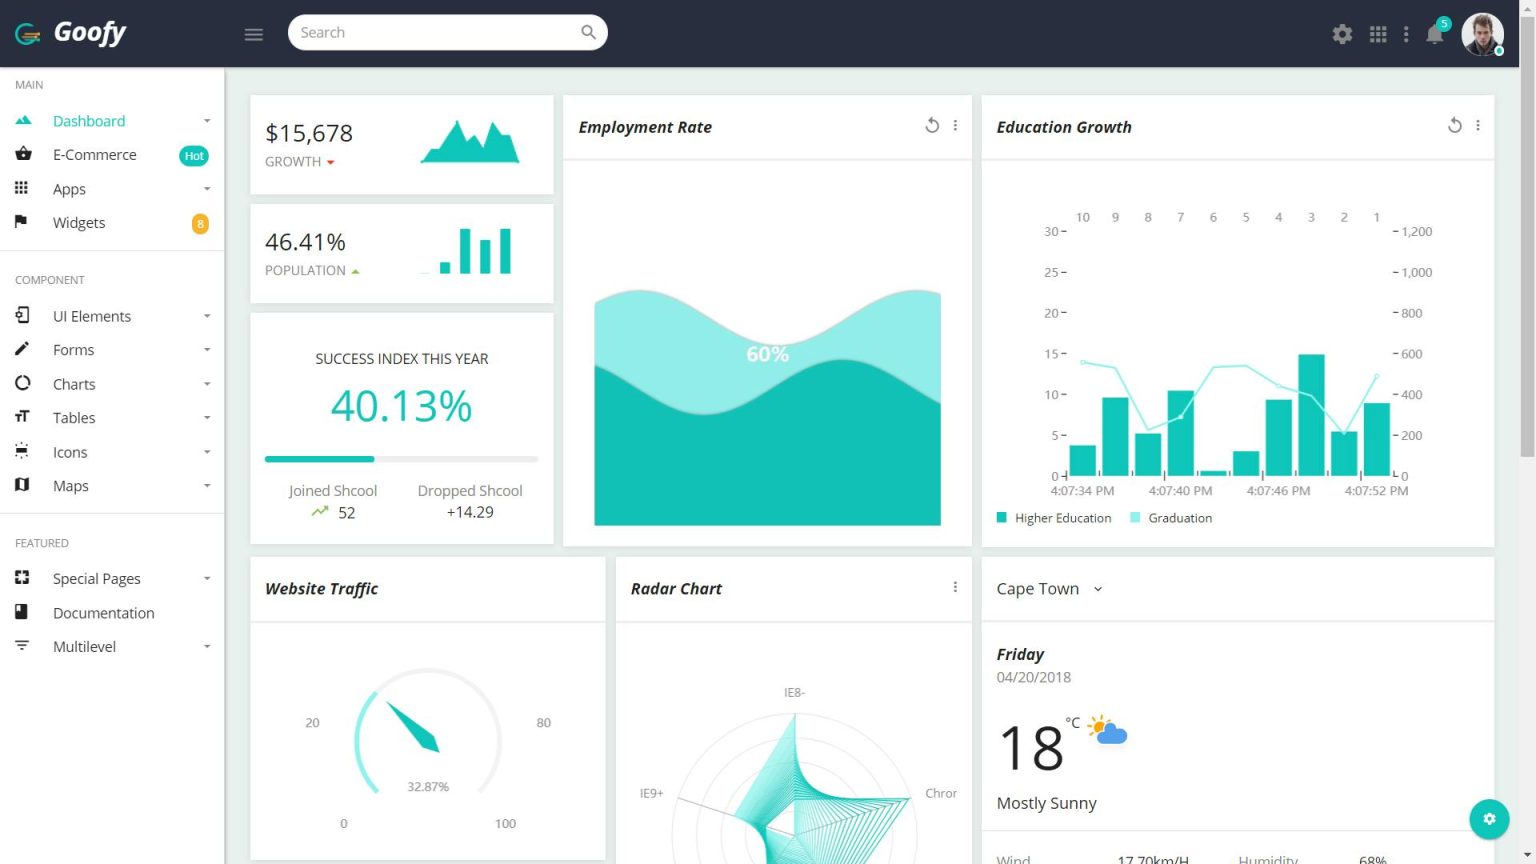Open the Documentation page
Screen dimensions: 1536x864
pos(104,612)
